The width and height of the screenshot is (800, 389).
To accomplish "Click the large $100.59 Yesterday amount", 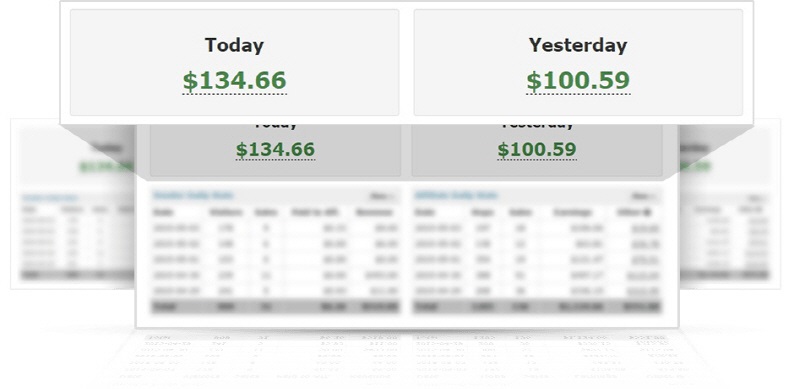I will click(578, 81).
